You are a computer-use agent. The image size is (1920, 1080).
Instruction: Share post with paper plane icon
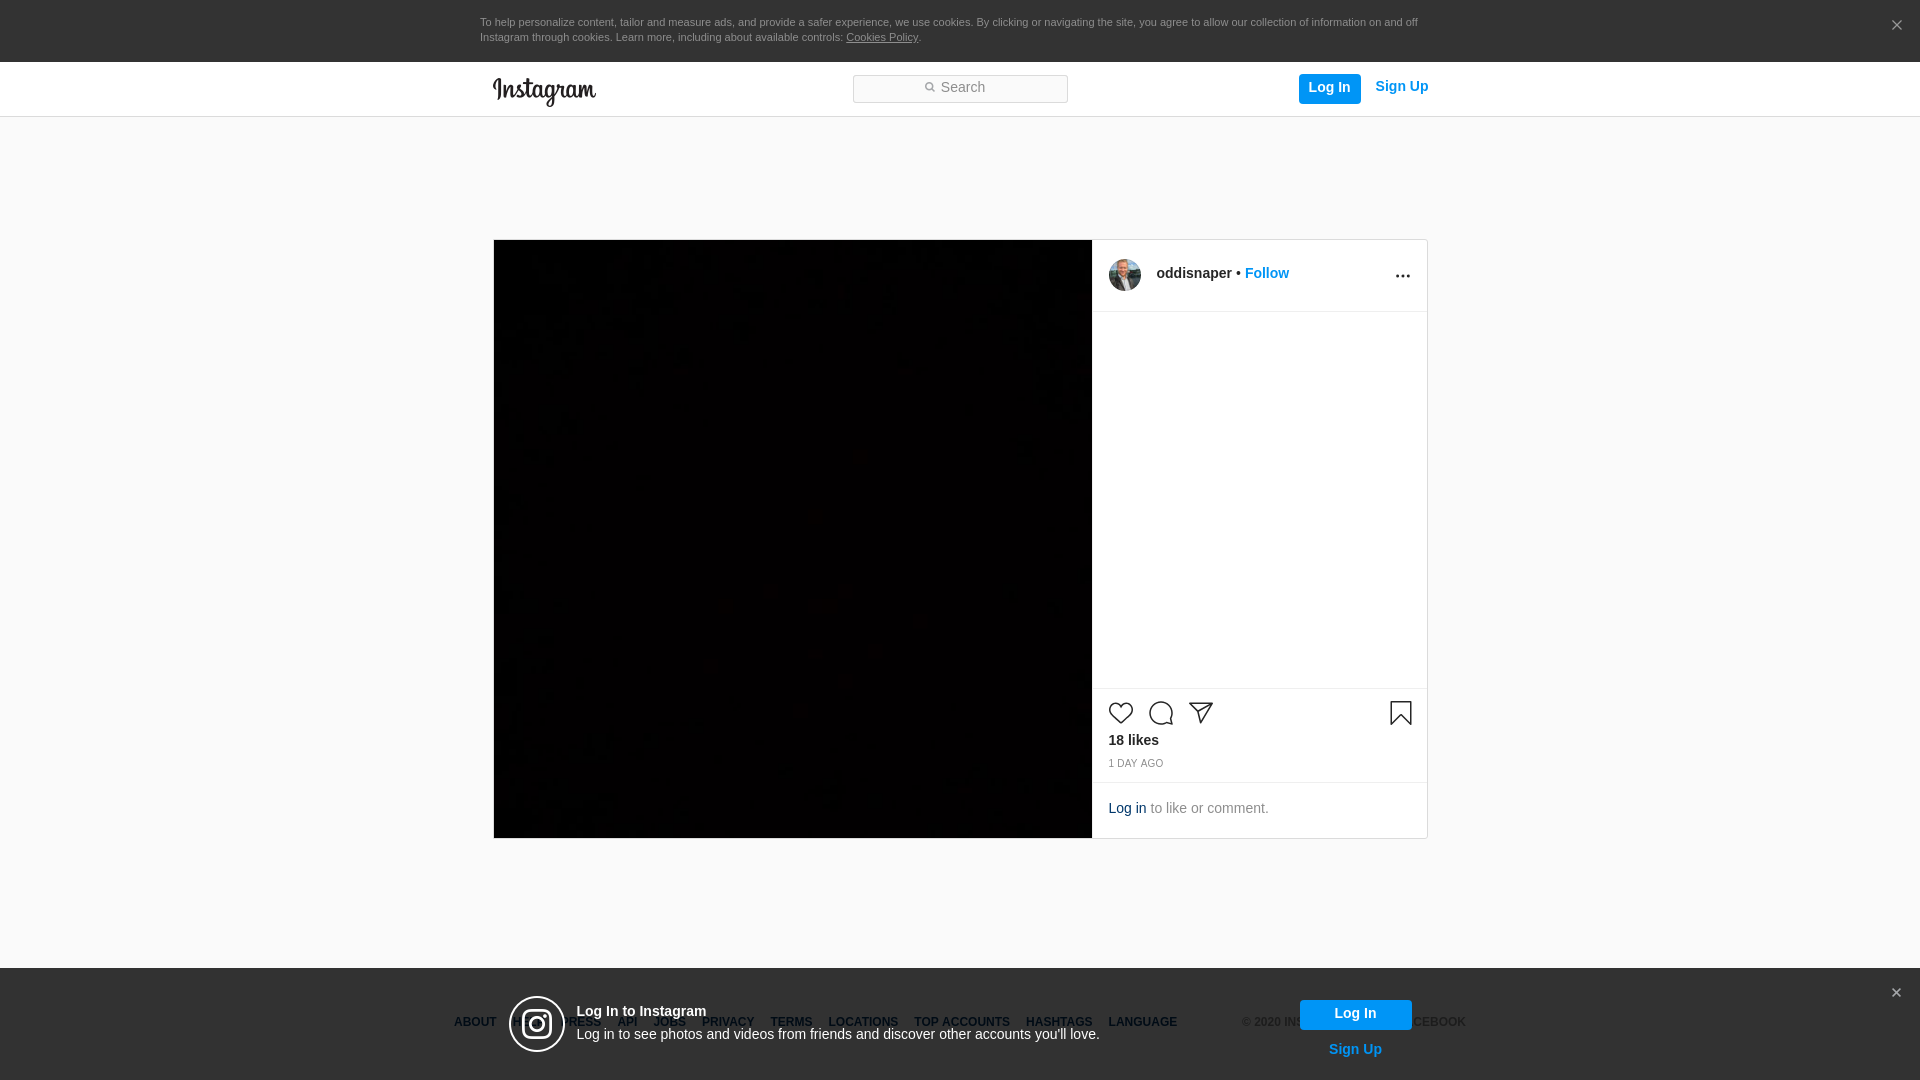[1200, 713]
